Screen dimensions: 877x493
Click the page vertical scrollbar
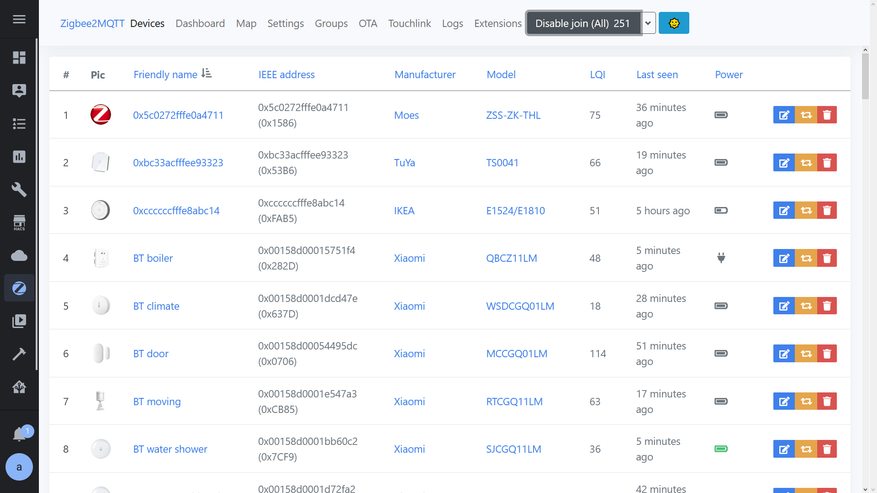tap(865, 76)
